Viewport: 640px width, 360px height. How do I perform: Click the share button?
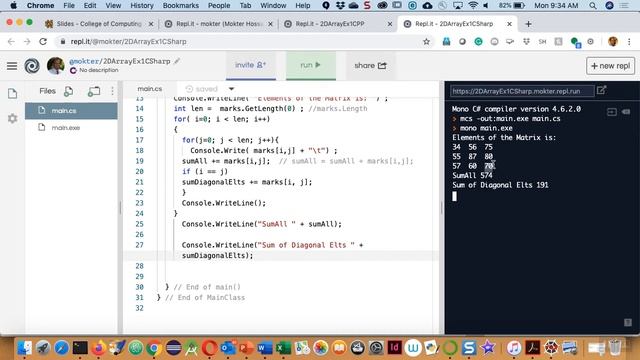click(x=370, y=65)
